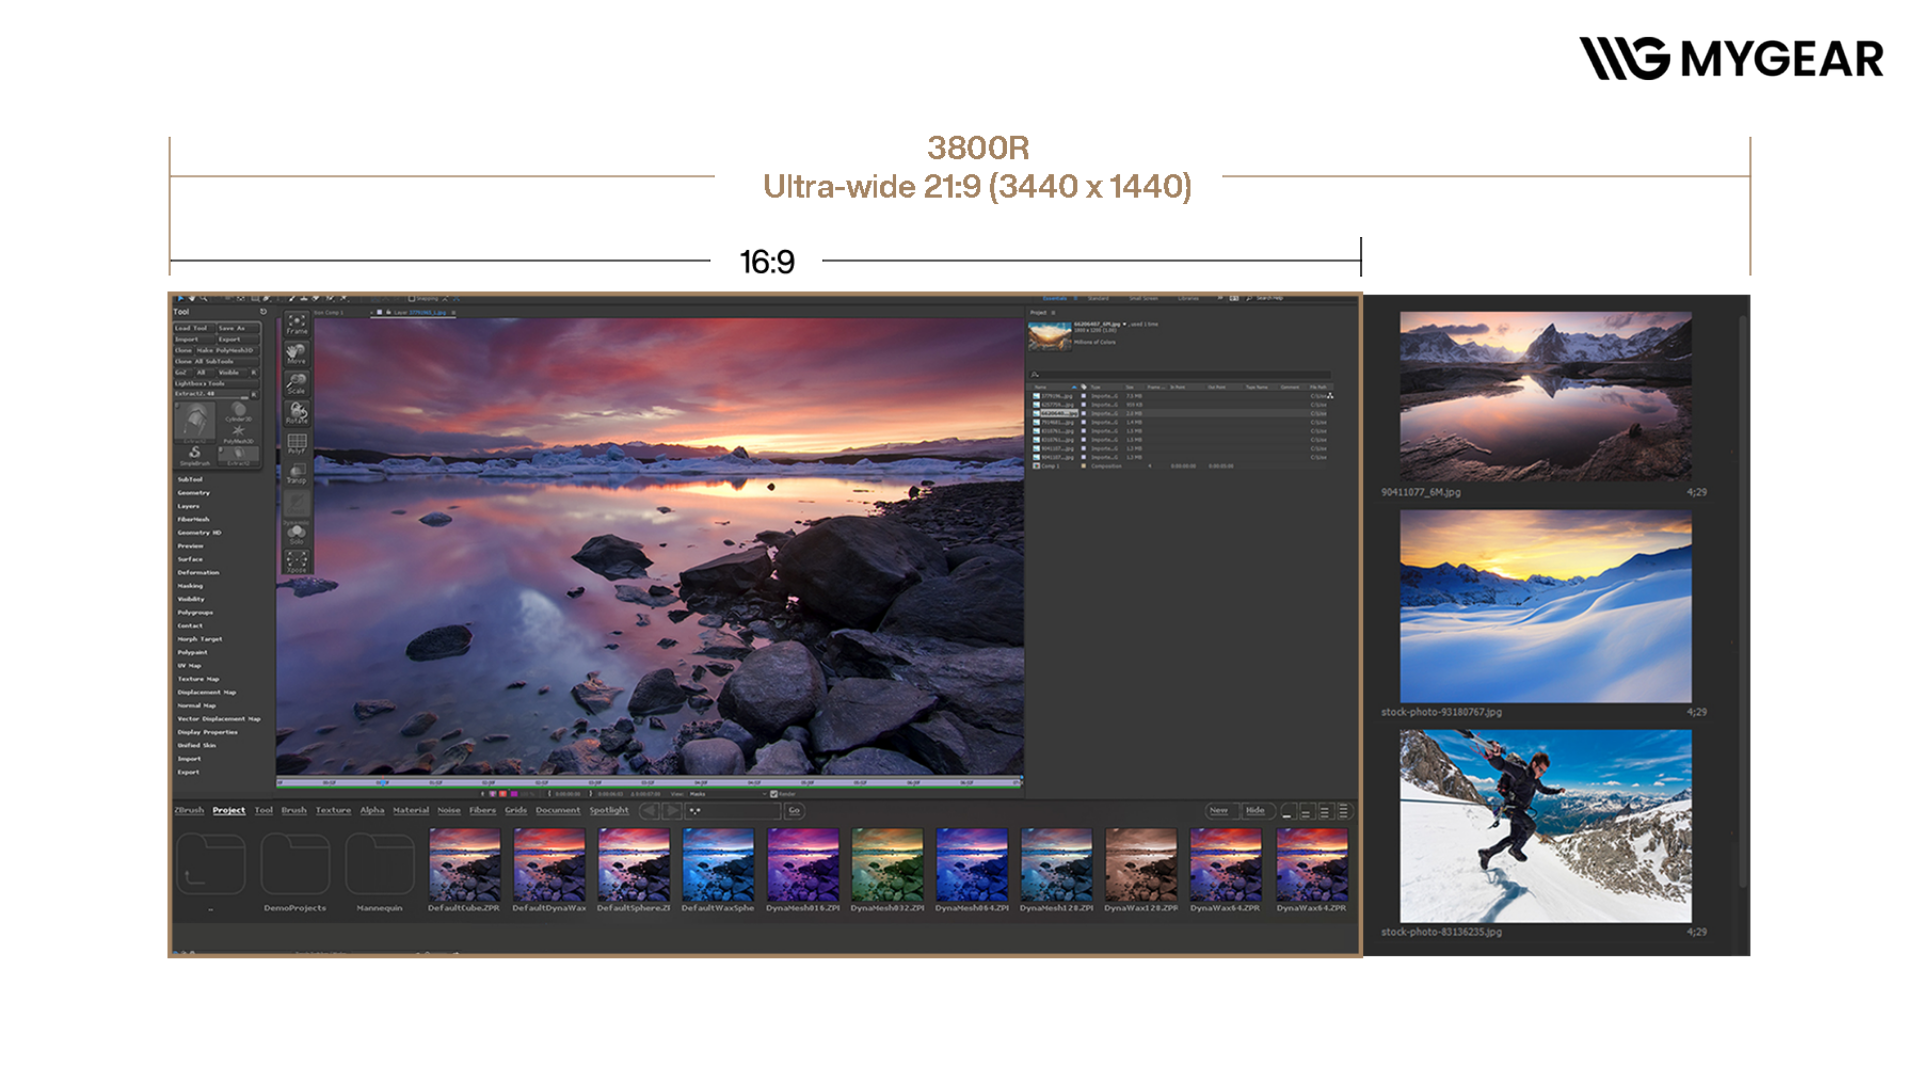Select the Scale navigation icon
Screen dimensions: 1920x1080
pyautogui.click(x=297, y=383)
